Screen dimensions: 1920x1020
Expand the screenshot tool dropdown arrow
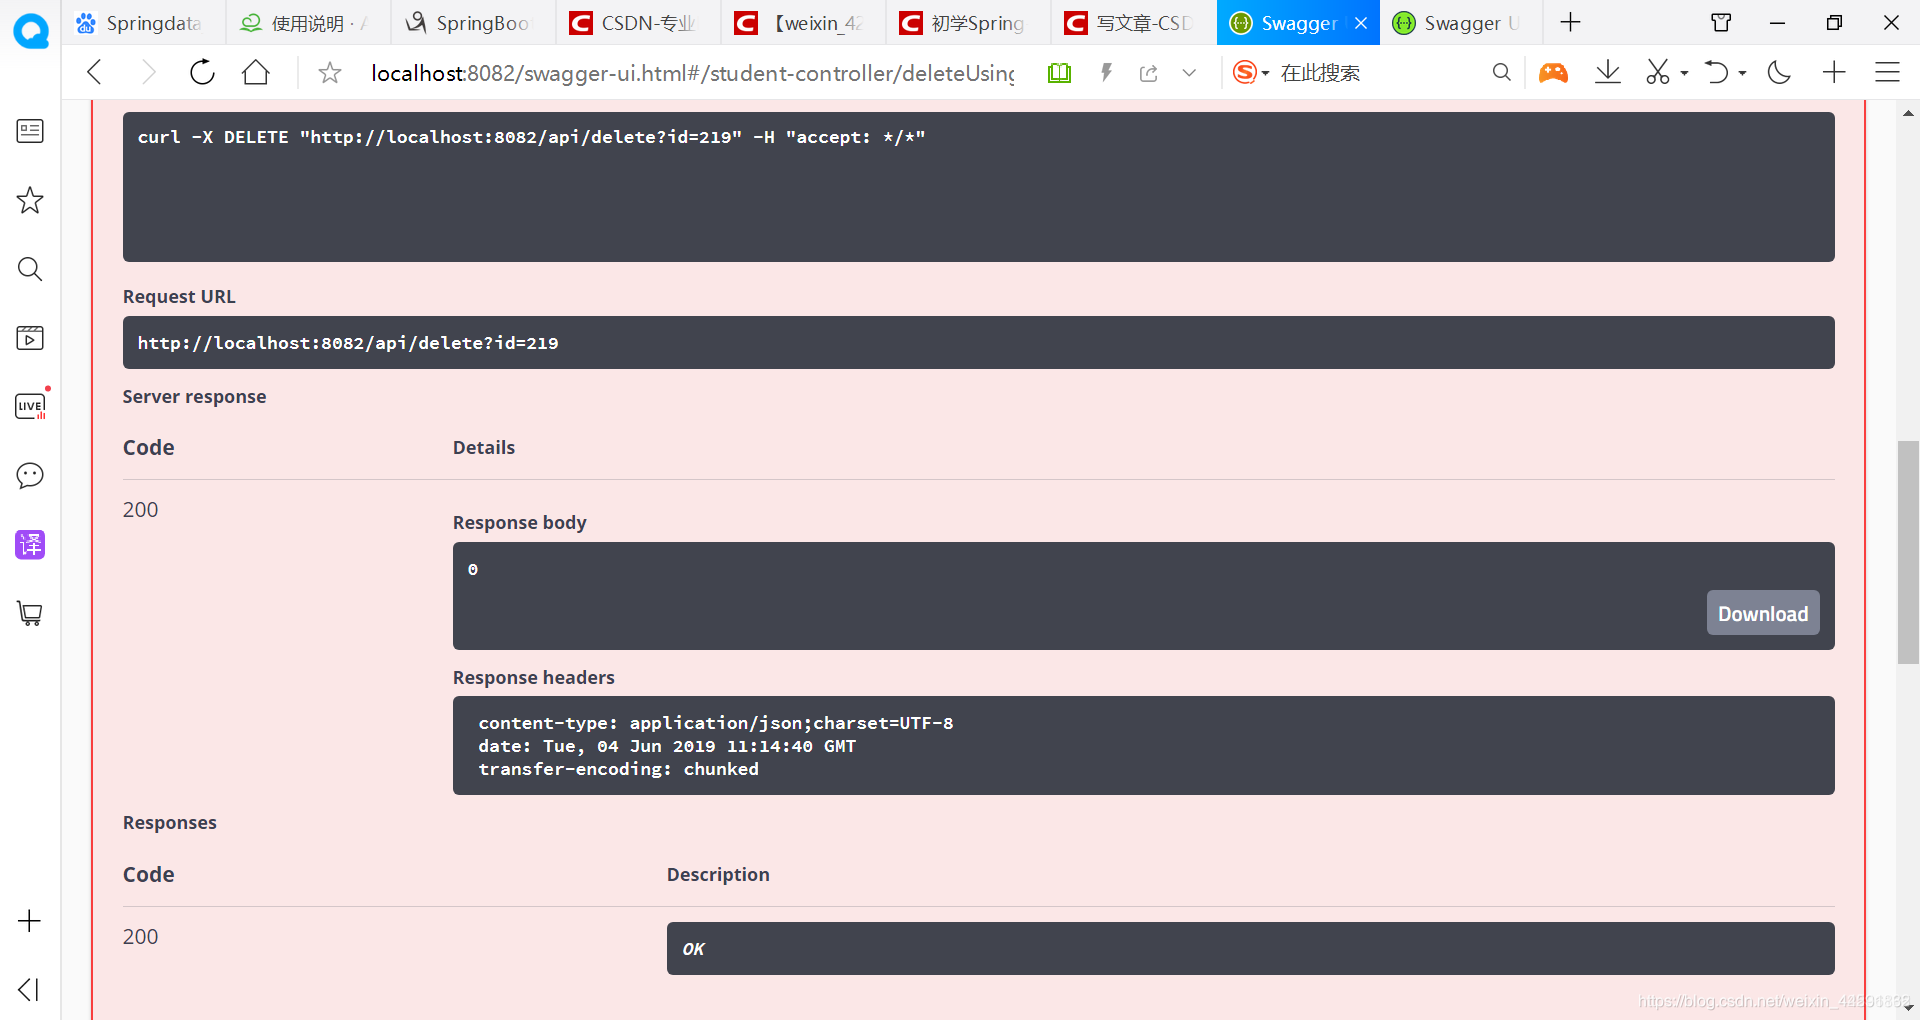point(1685,73)
